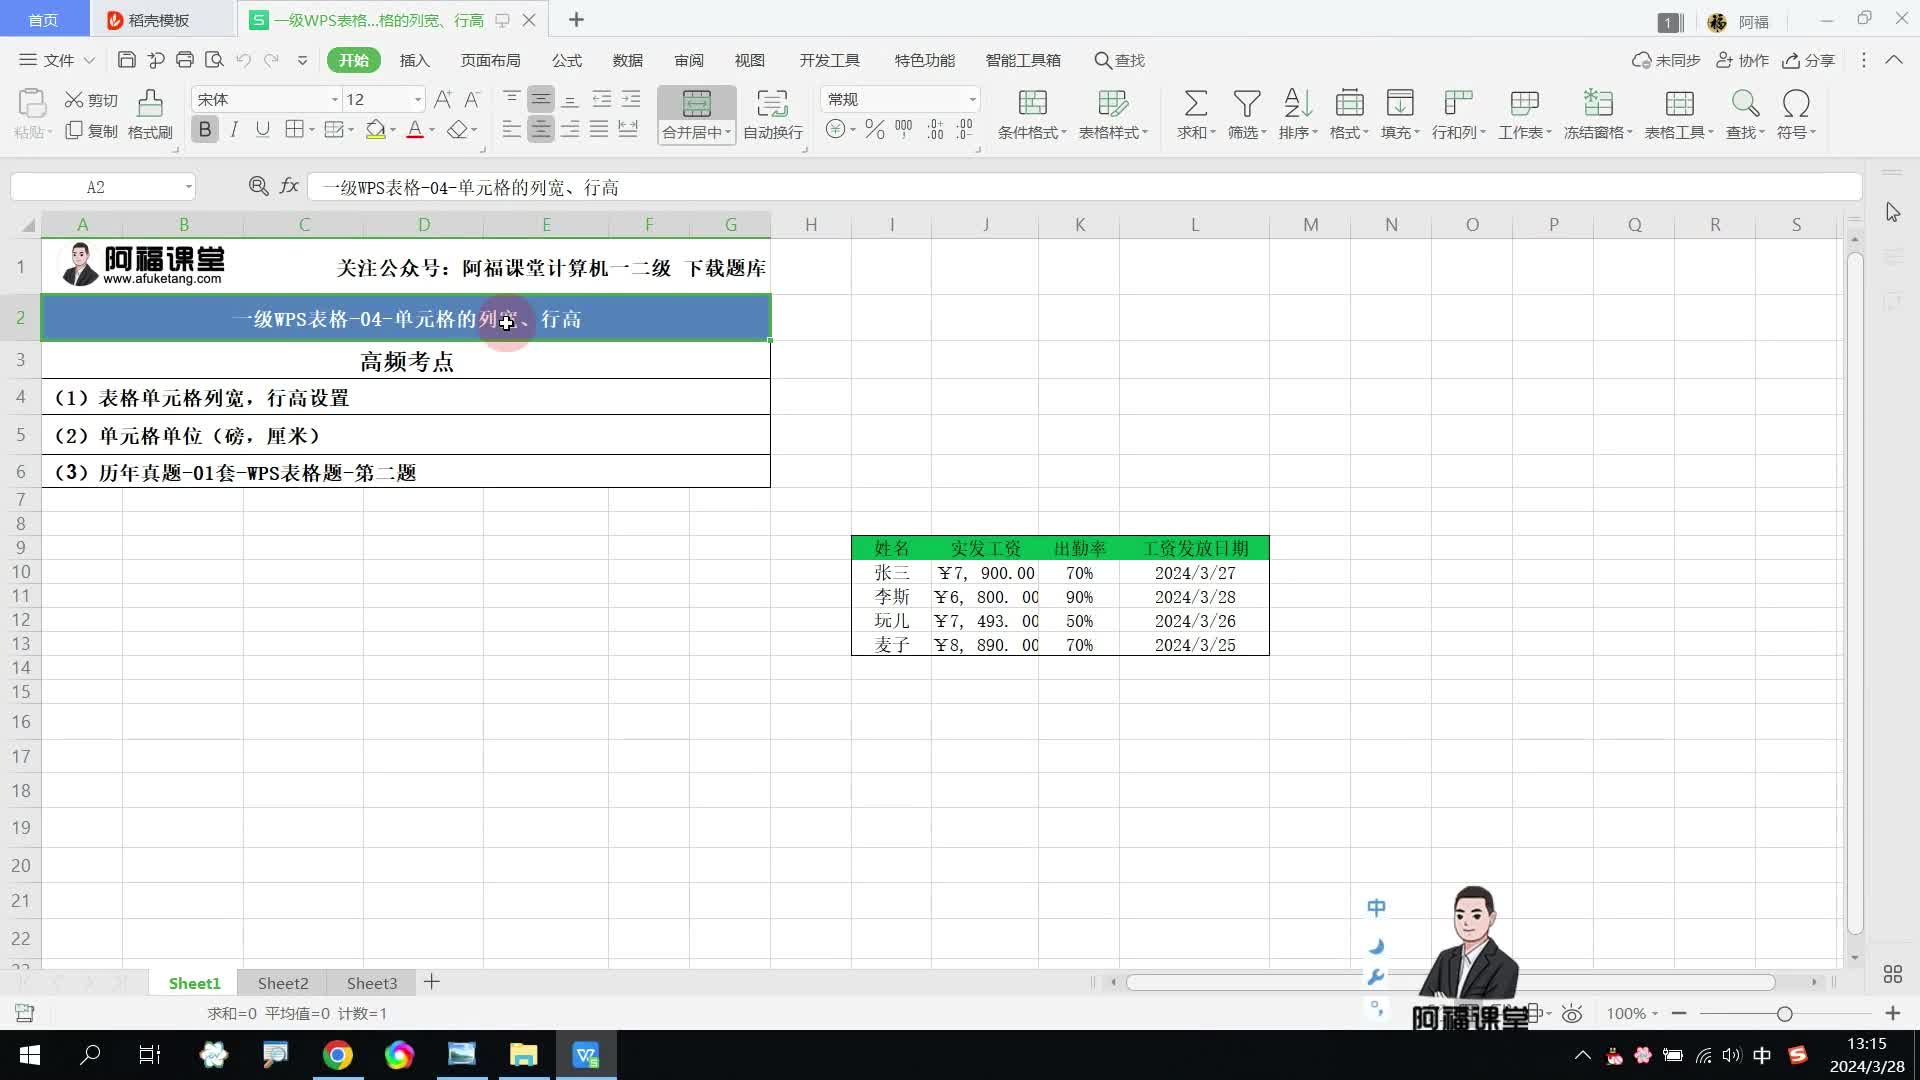This screenshot has height=1080, width=1920.
Task: Click the Format Painter (格式刷) icon
Action: [150, 104]
